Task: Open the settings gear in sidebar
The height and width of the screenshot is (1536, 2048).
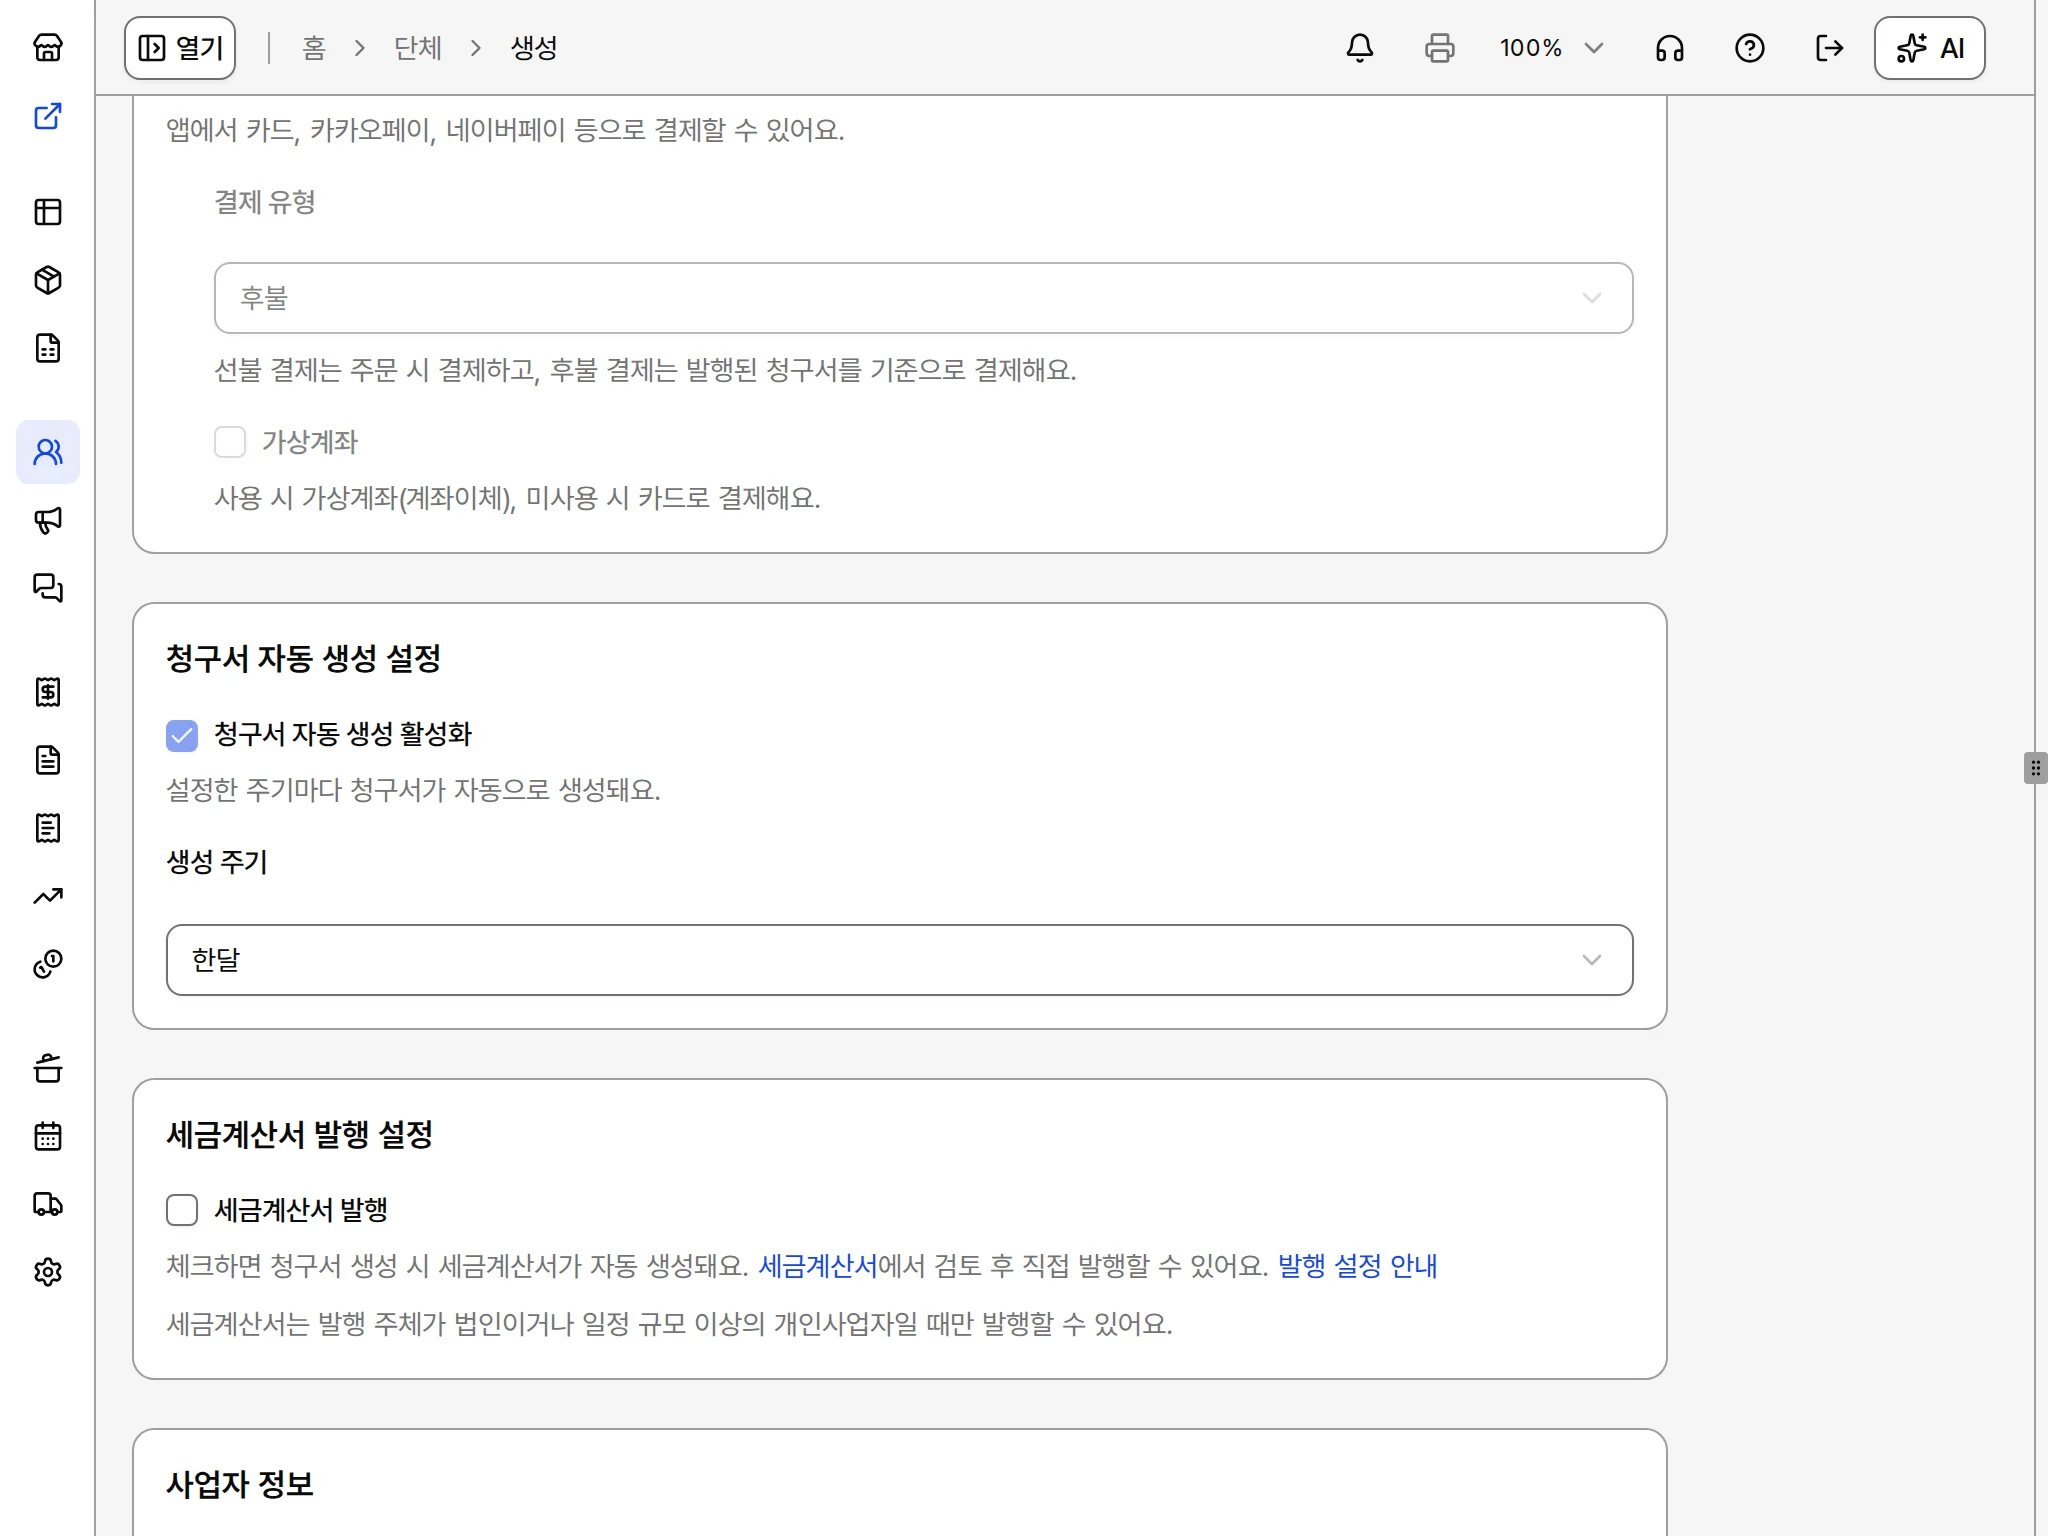Action: (x=48, y=1272)
